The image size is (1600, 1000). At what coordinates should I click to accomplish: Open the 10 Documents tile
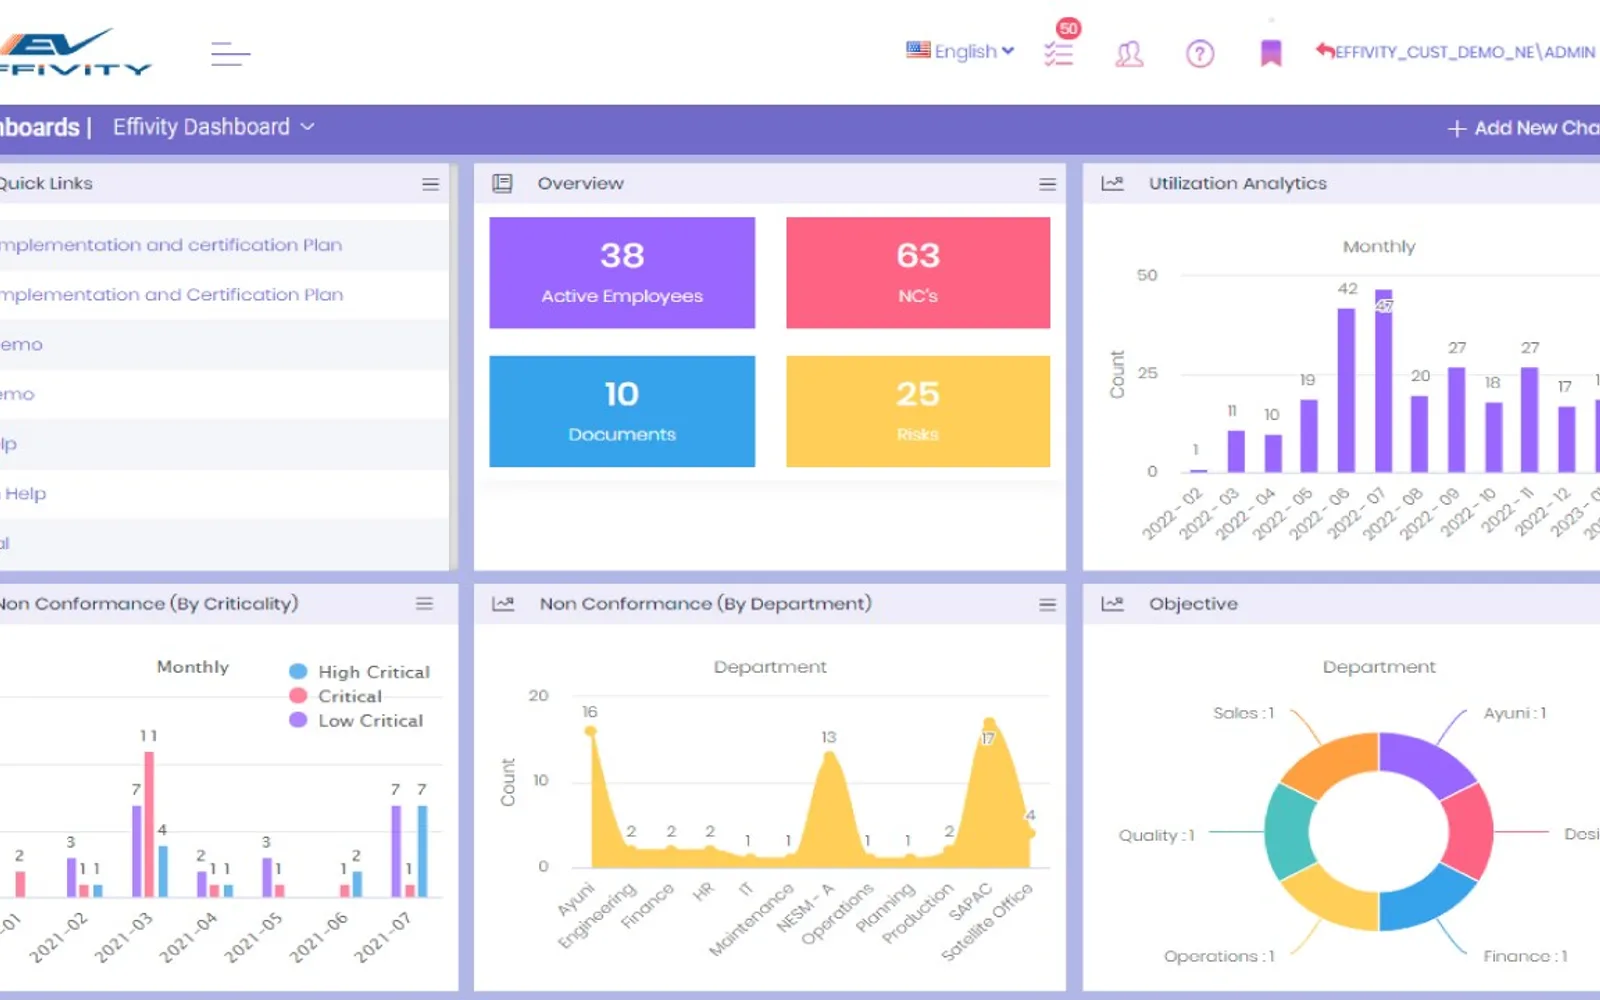point(622,411)
